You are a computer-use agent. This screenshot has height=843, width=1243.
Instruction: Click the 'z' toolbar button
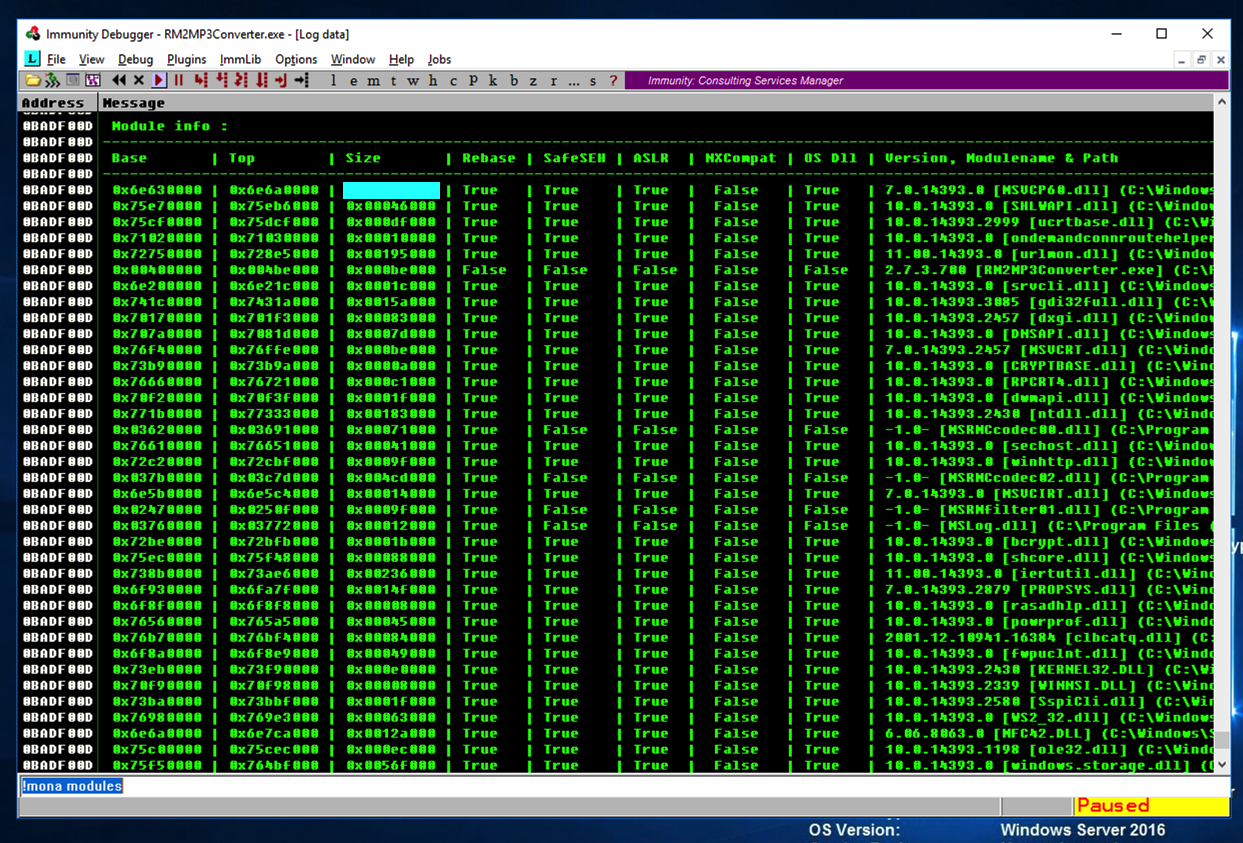click(534, 80)
